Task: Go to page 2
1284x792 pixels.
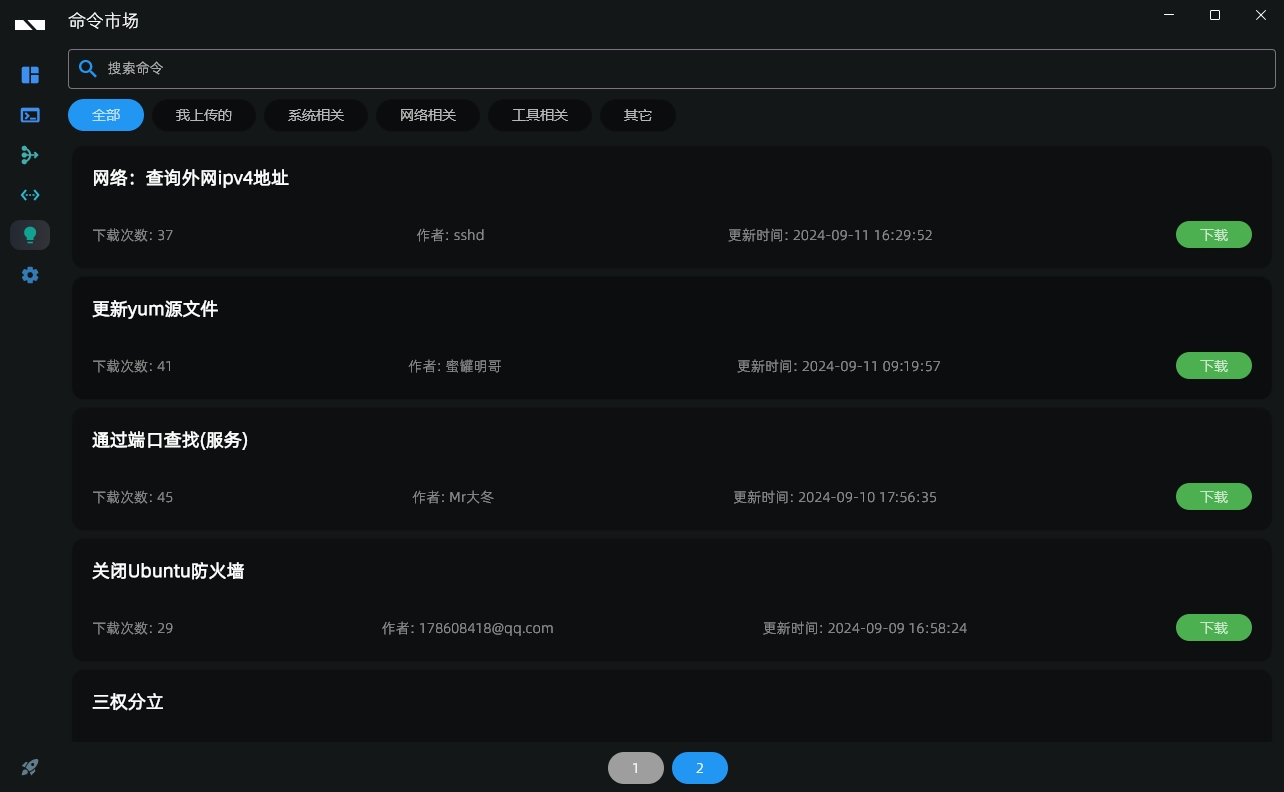Action: coord(700,768)
